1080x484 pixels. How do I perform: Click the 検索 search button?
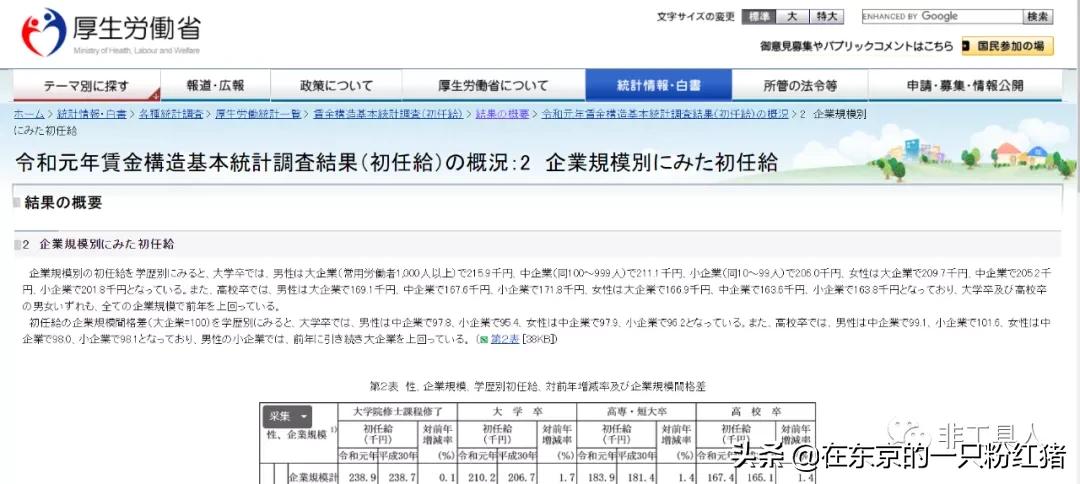[1037, 17]
